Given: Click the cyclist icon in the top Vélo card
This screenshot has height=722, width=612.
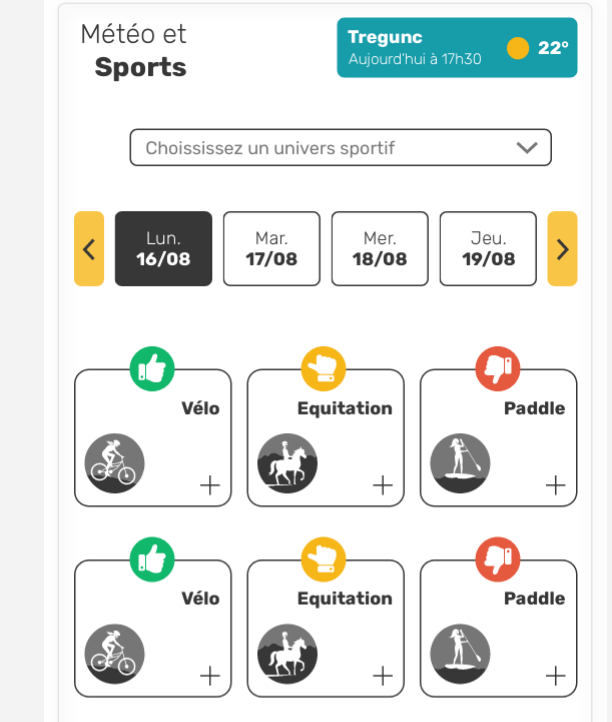Looking at the screenshot, I should point(114,463).
